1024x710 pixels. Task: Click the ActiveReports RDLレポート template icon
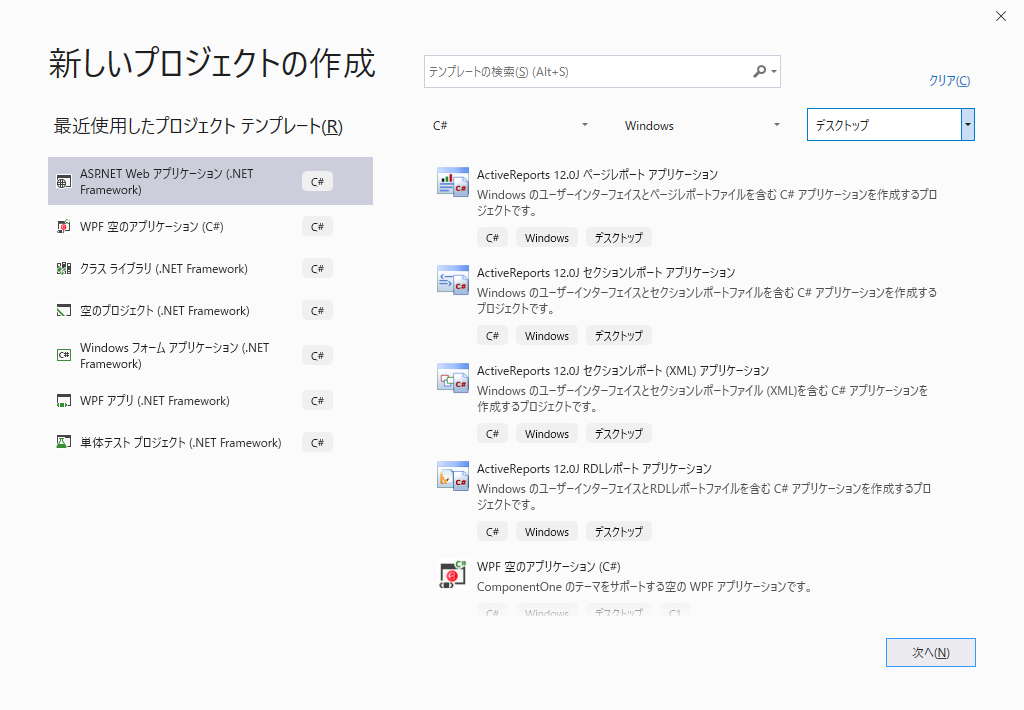tap(453, 476)
